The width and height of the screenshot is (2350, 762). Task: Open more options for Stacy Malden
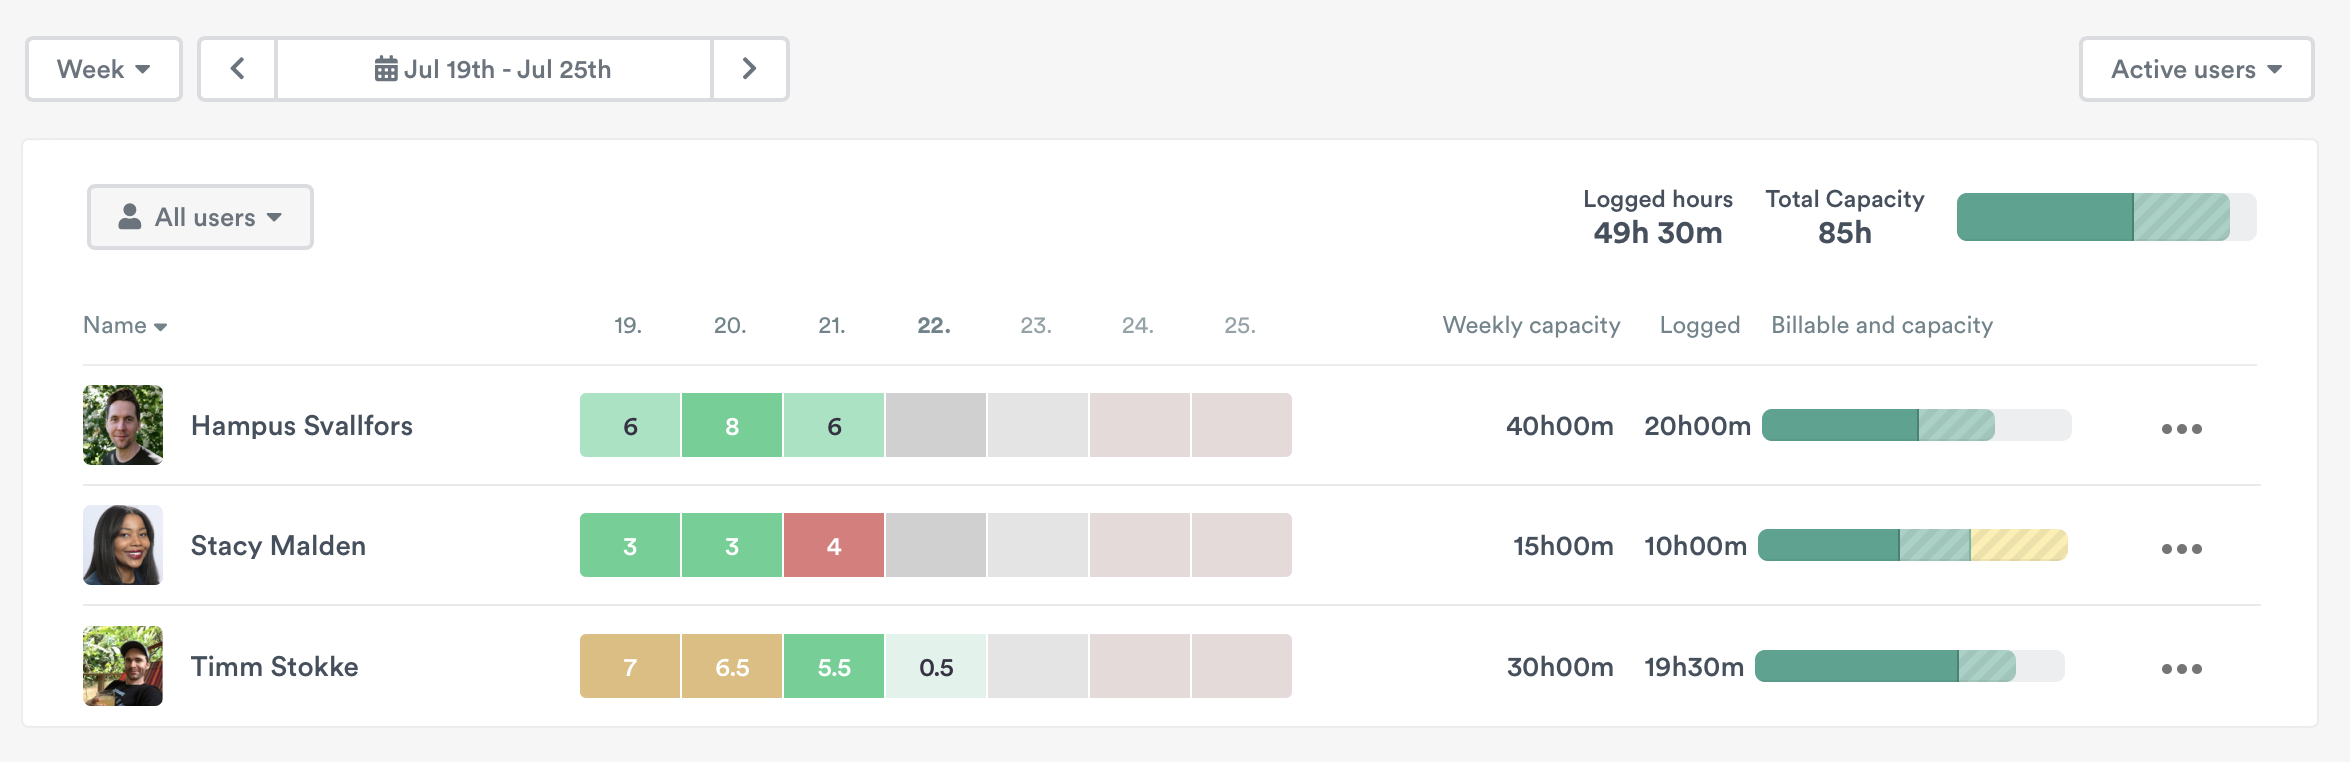(2181, 548)
